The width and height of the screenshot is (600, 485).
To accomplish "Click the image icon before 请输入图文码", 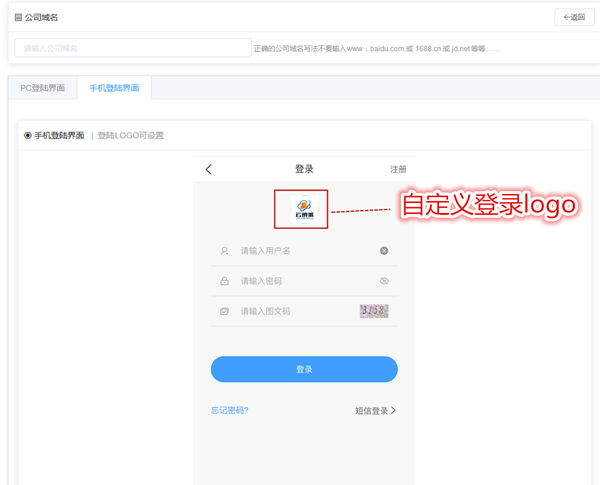I will [224, 311].
